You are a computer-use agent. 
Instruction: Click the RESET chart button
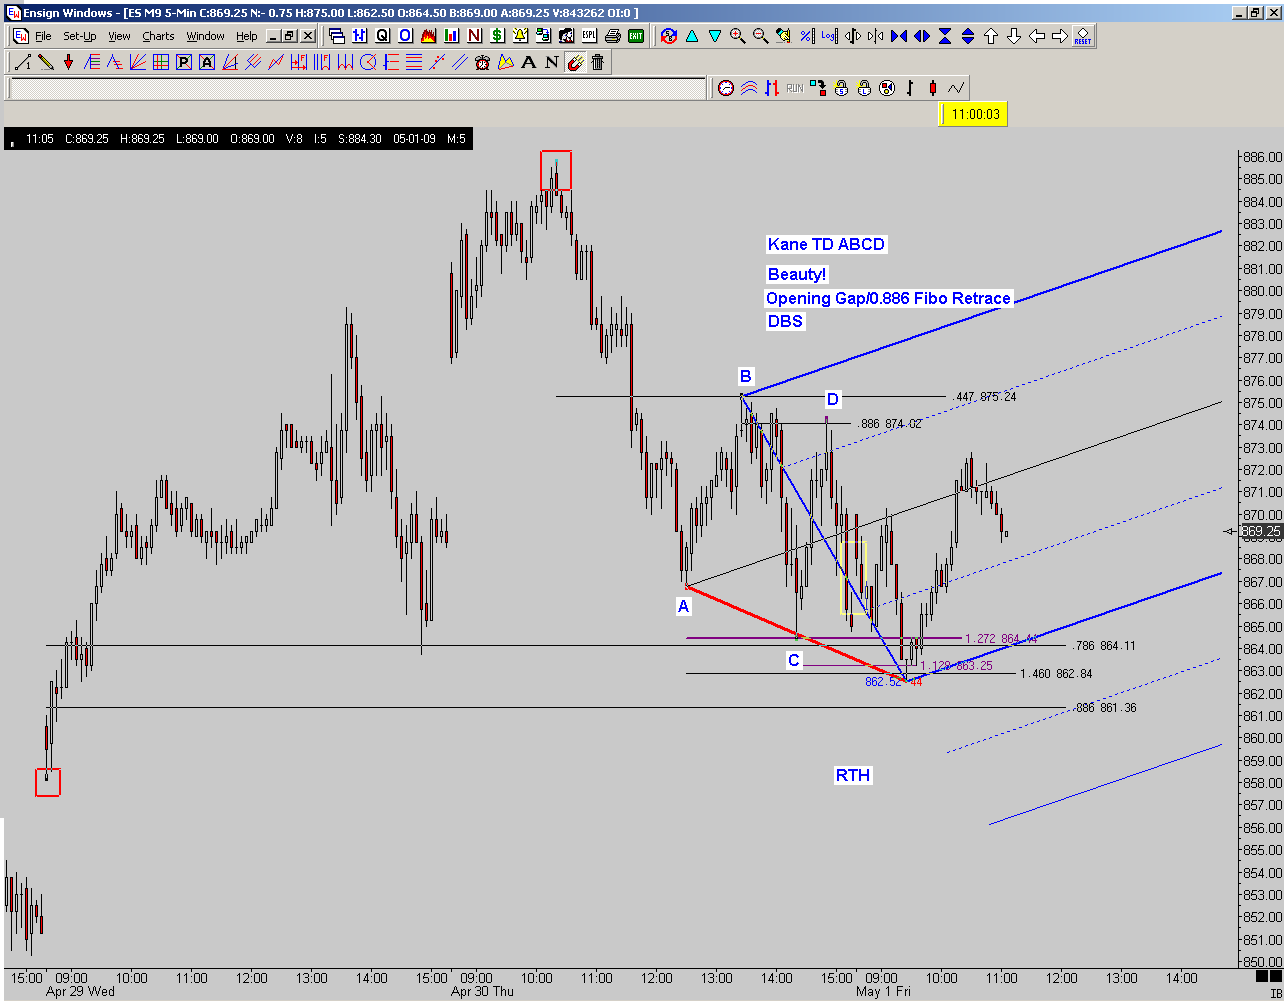click(1083, 36)
